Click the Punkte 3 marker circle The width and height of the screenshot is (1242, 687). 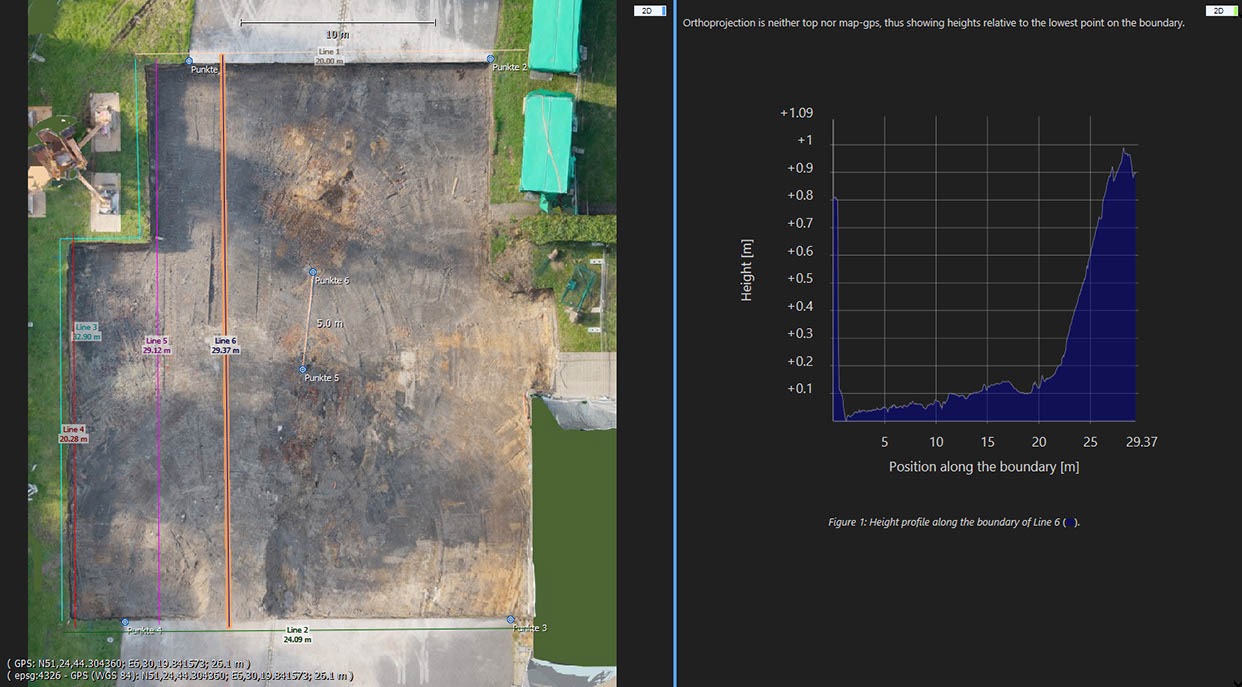pos(511,620)
